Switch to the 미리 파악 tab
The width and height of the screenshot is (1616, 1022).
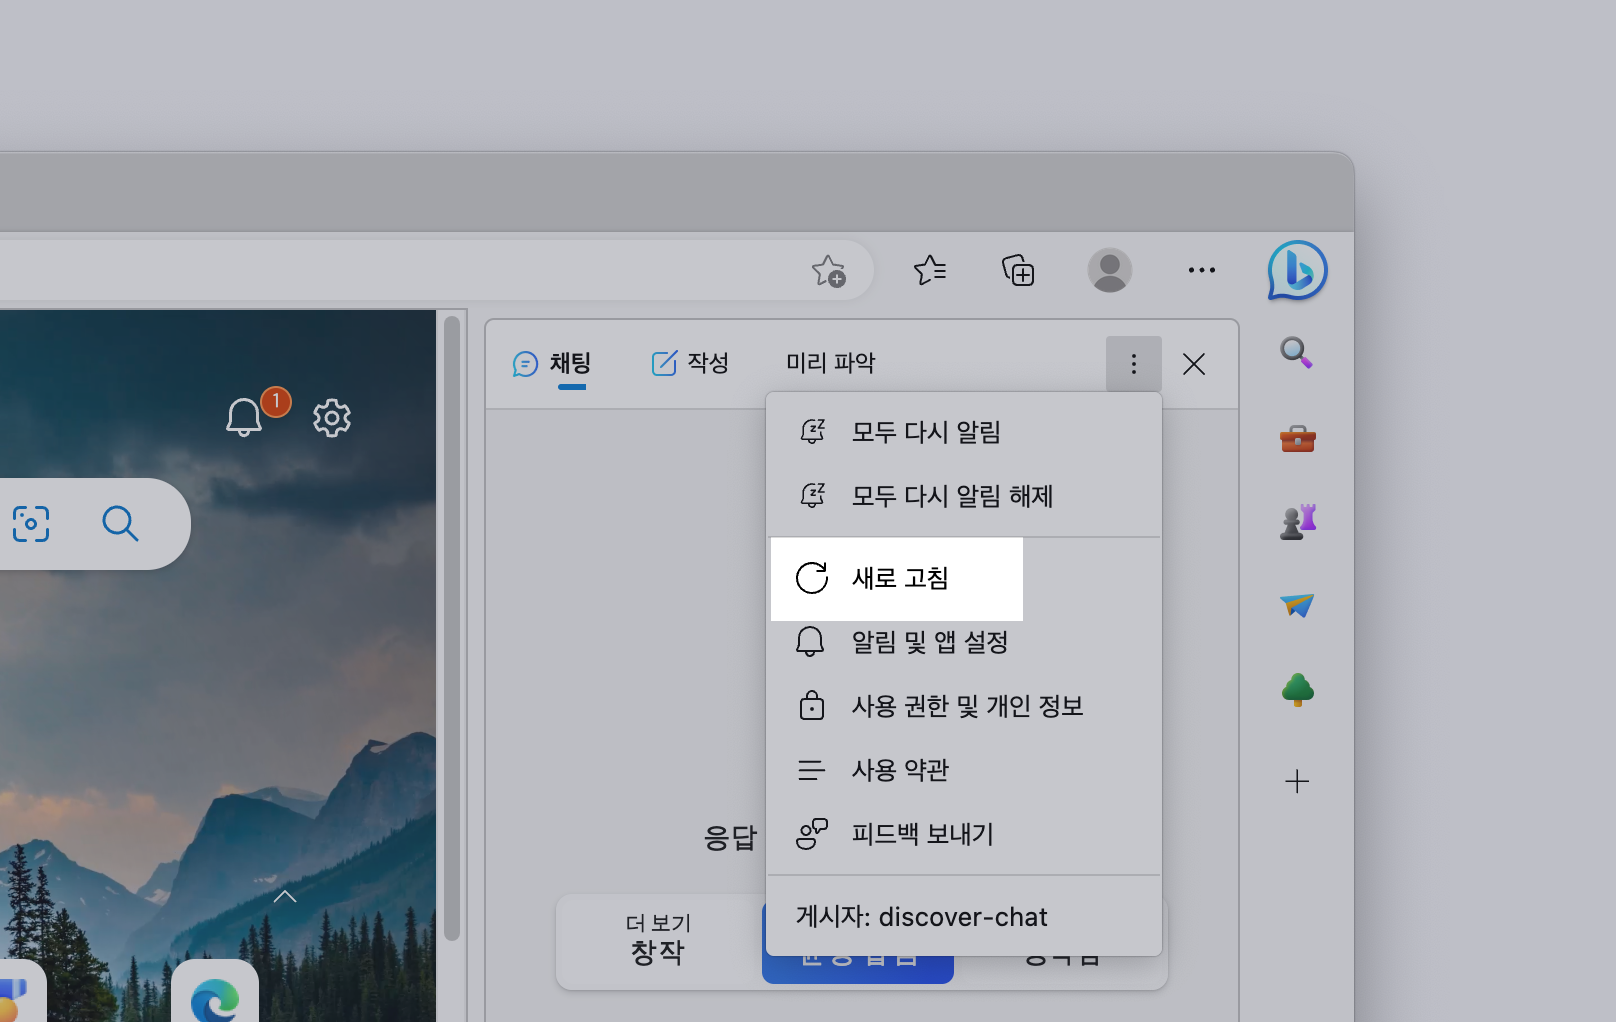point(830,363)
